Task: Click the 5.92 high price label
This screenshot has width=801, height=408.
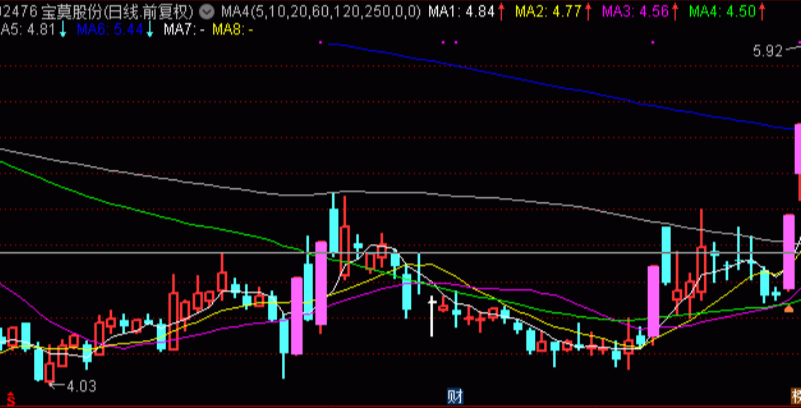Action: [767, 51]
